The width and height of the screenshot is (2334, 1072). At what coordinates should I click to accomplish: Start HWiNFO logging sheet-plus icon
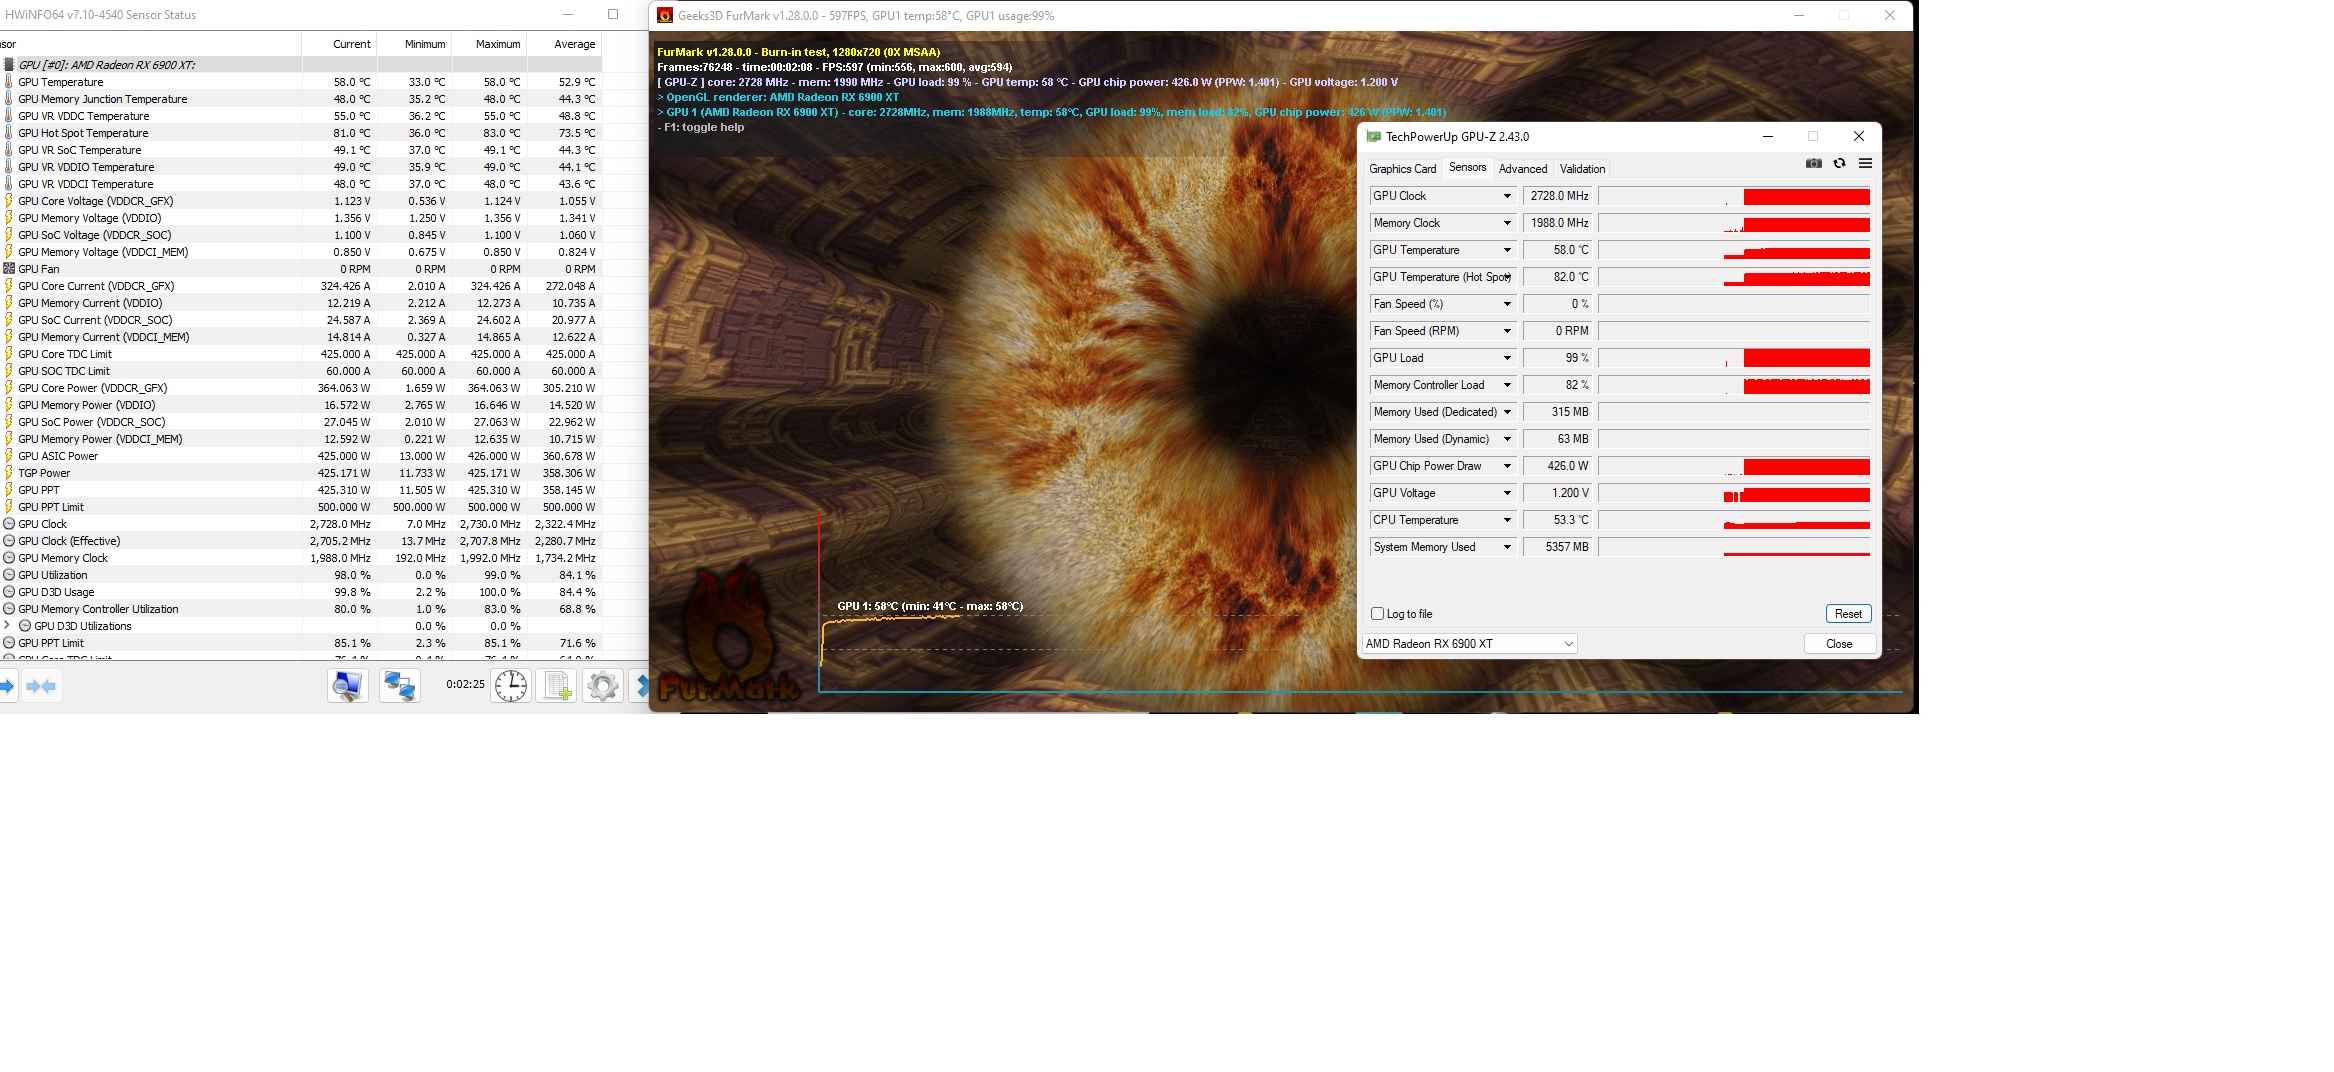tap(557, 686)
